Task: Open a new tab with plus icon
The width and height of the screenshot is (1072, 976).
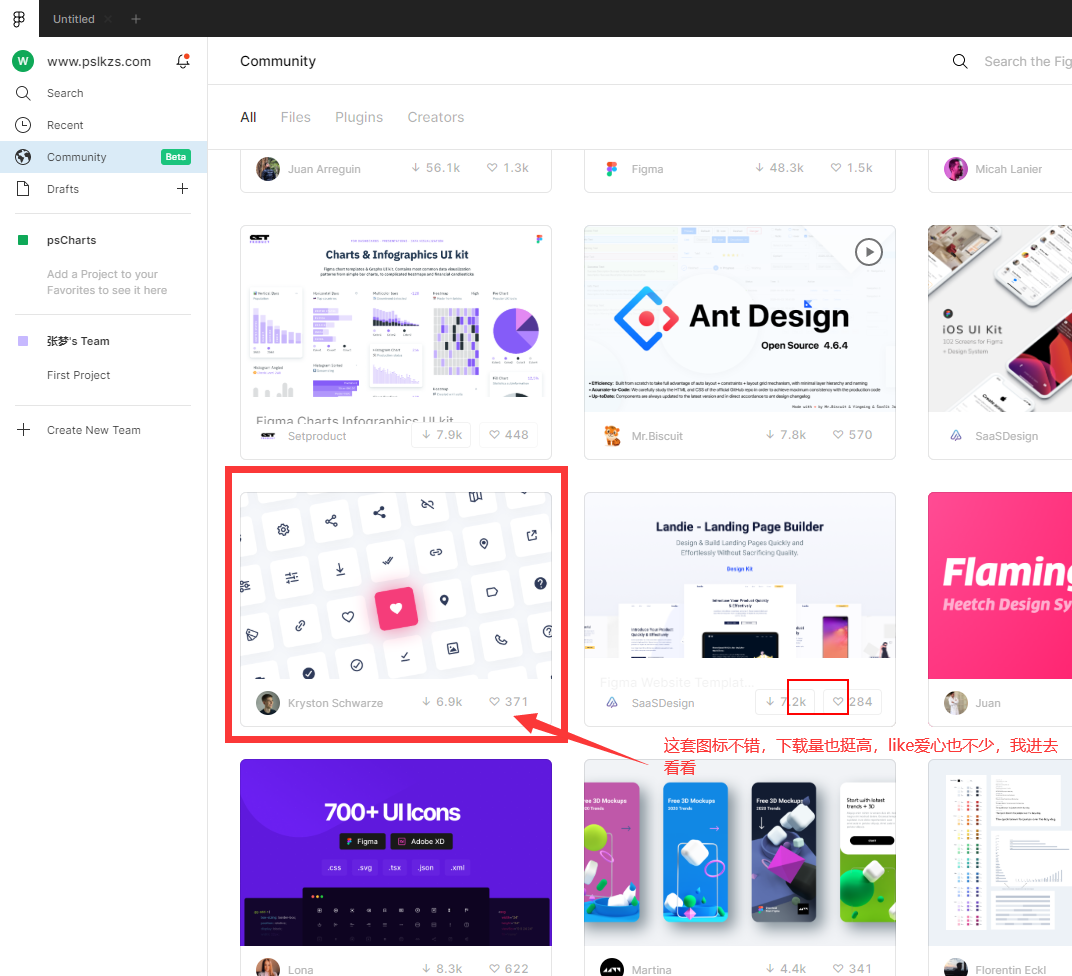Action: 135,19
